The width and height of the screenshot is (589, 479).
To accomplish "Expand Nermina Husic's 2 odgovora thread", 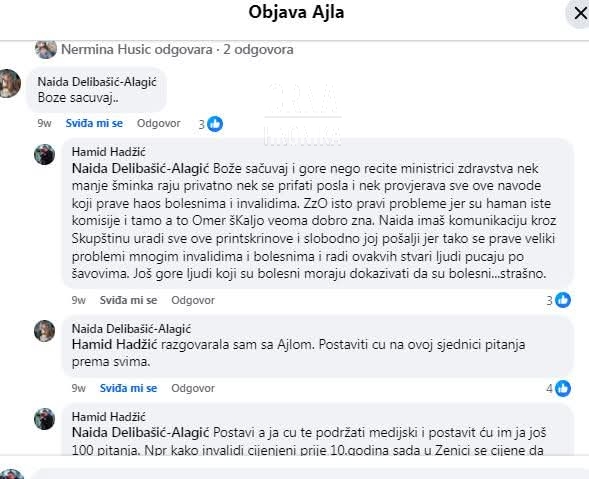I will 177,49.
